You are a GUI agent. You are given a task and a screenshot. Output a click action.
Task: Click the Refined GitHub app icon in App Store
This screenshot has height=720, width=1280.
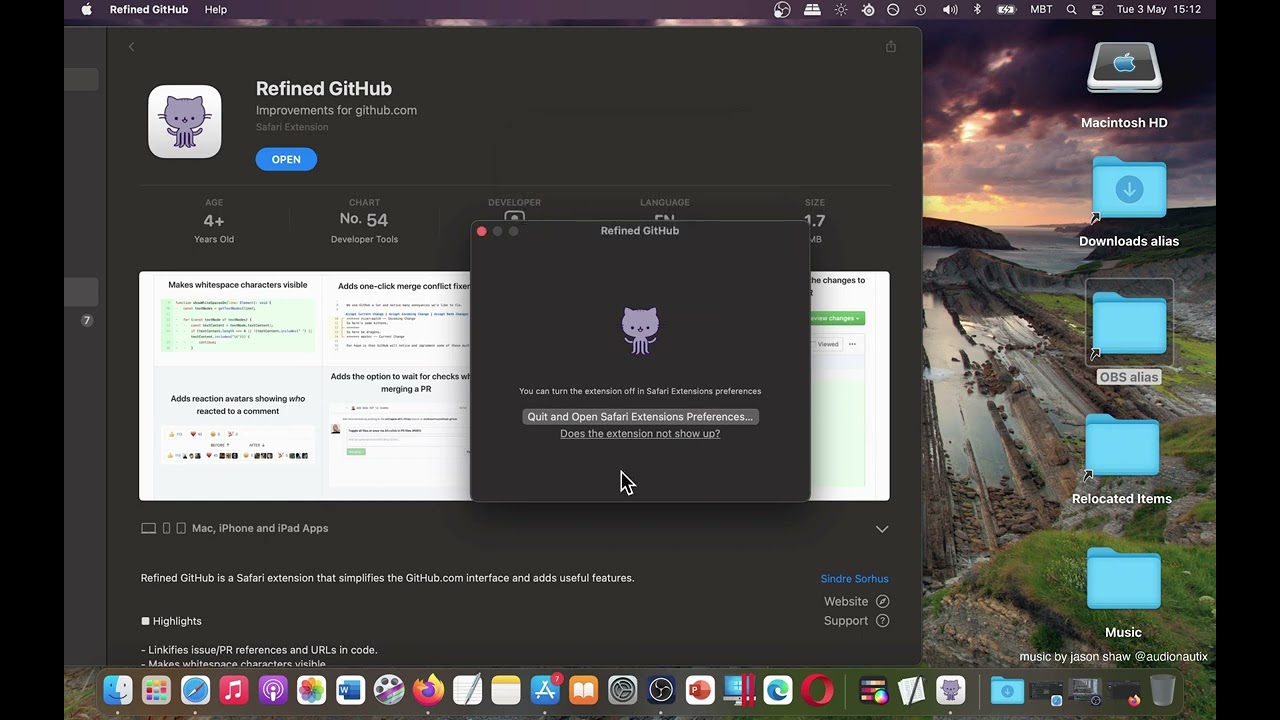pos(185,122)
